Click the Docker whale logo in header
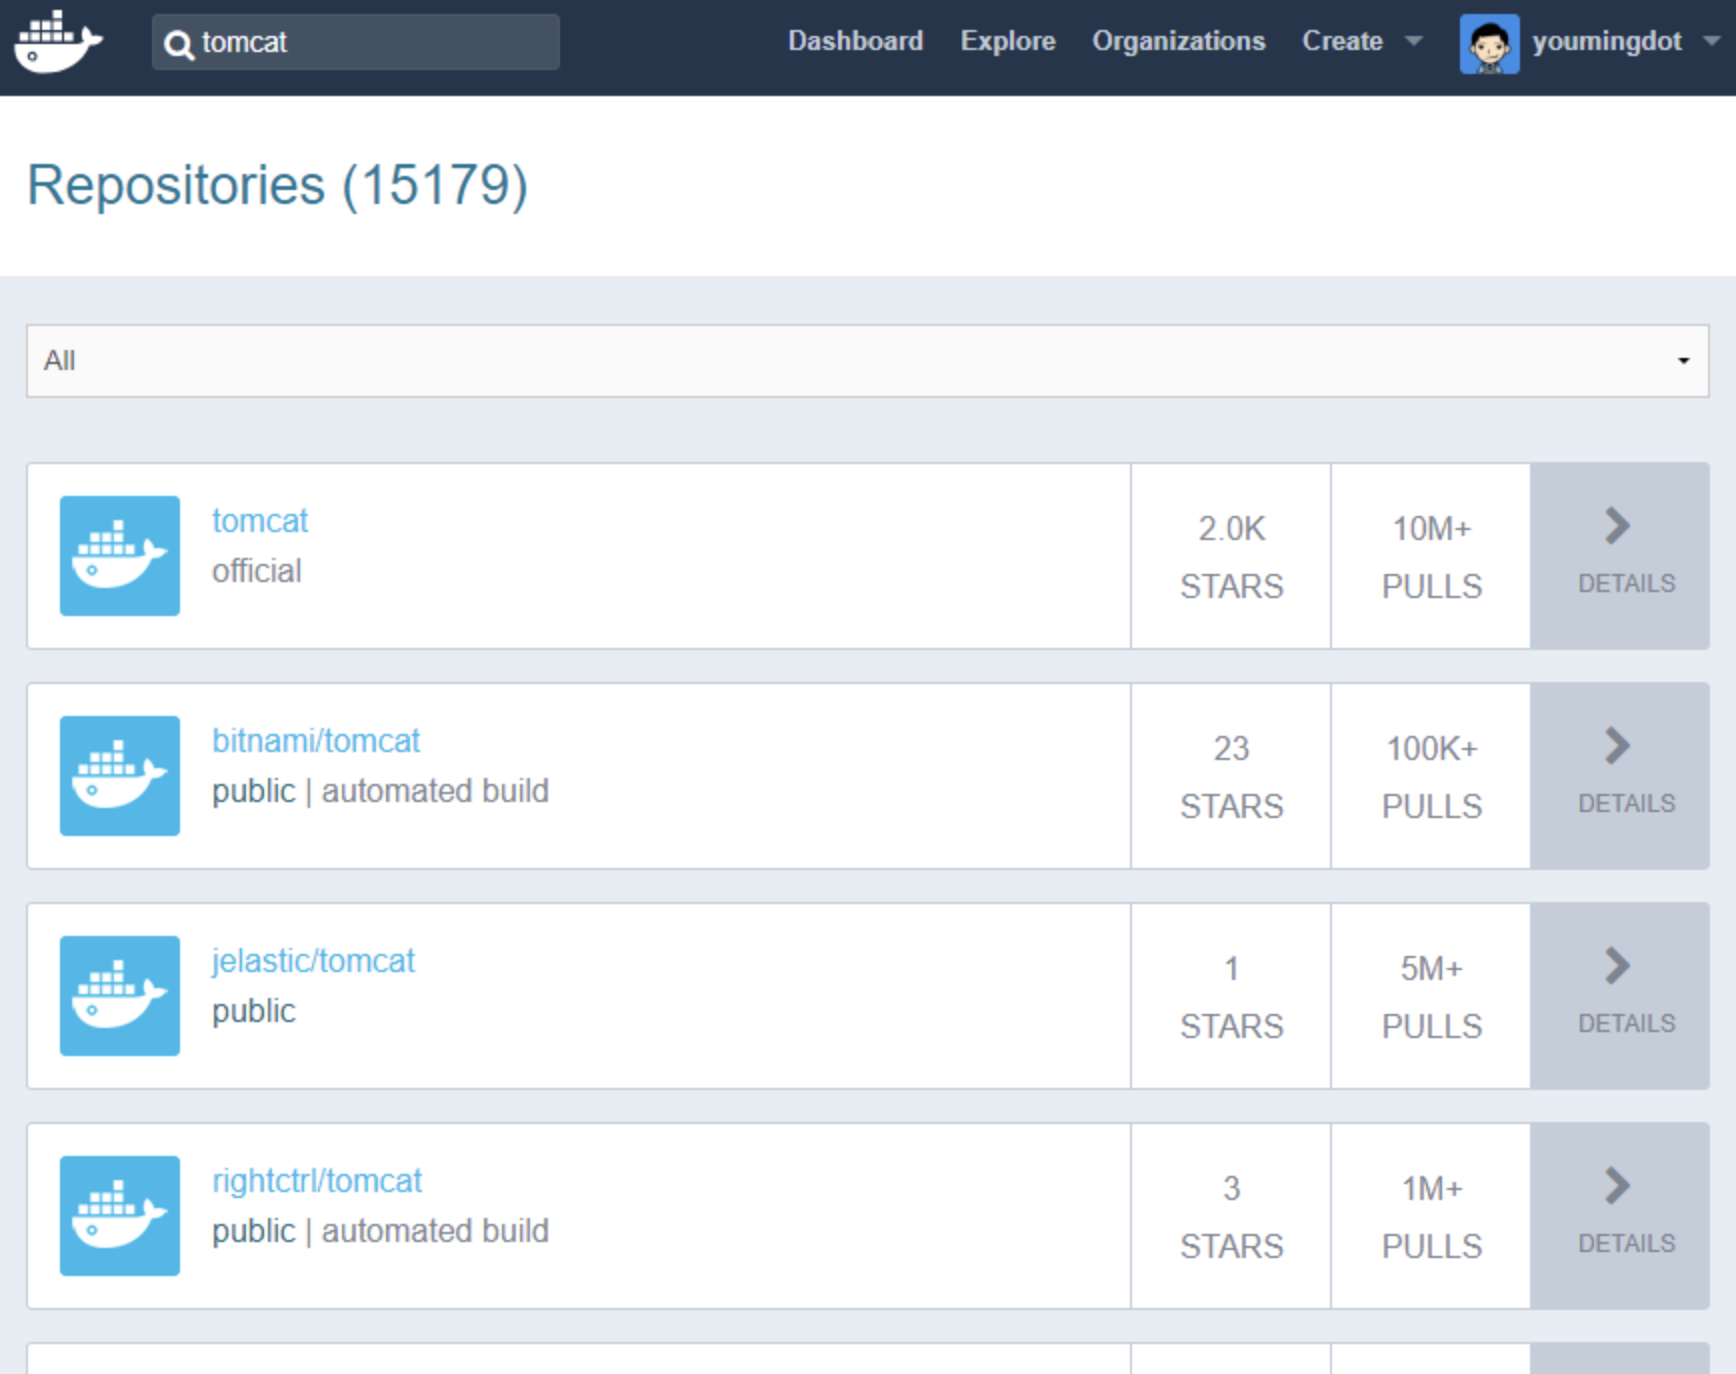Image resolution: width=1736 pixels, height=1374 pixels. pyautogui.click(x=58, y=42)
